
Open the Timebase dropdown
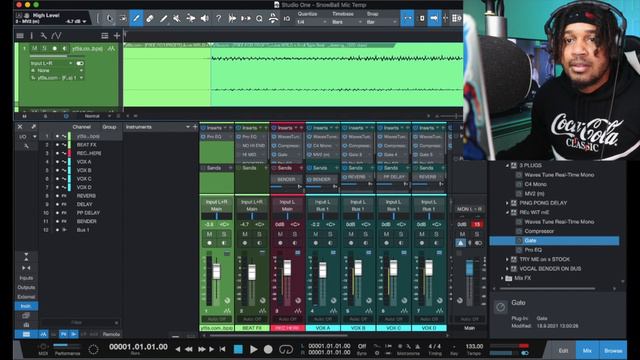coord(347,22)
